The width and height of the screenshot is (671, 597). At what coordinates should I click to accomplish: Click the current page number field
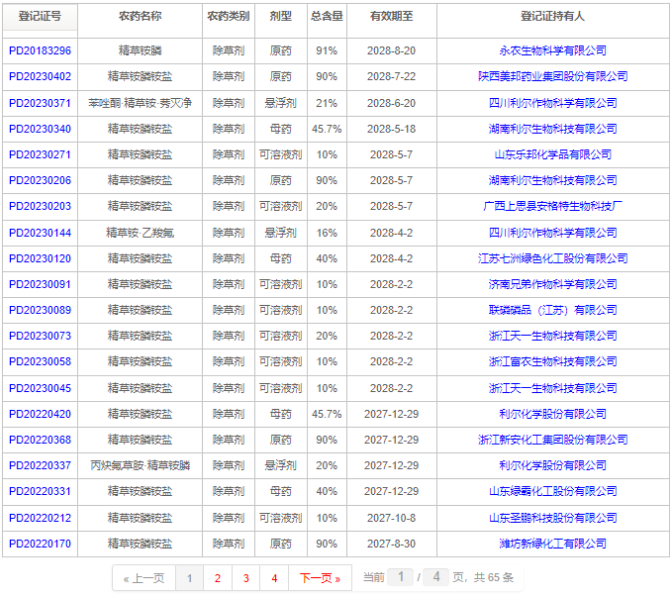click(401, 577)
